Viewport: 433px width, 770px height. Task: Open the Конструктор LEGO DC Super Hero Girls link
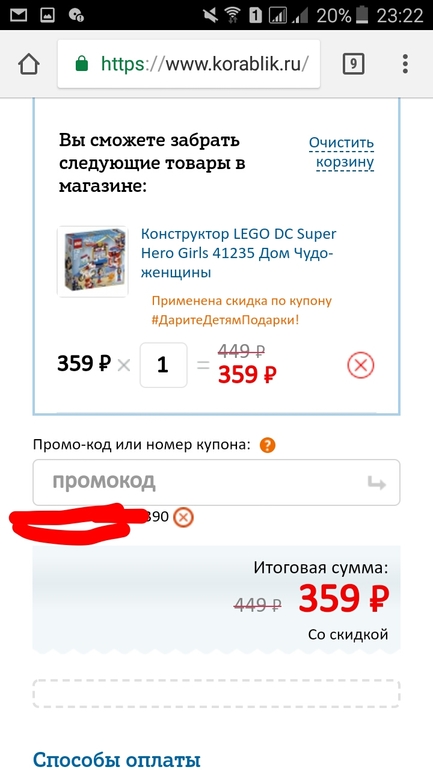click(x=239, y=253)
